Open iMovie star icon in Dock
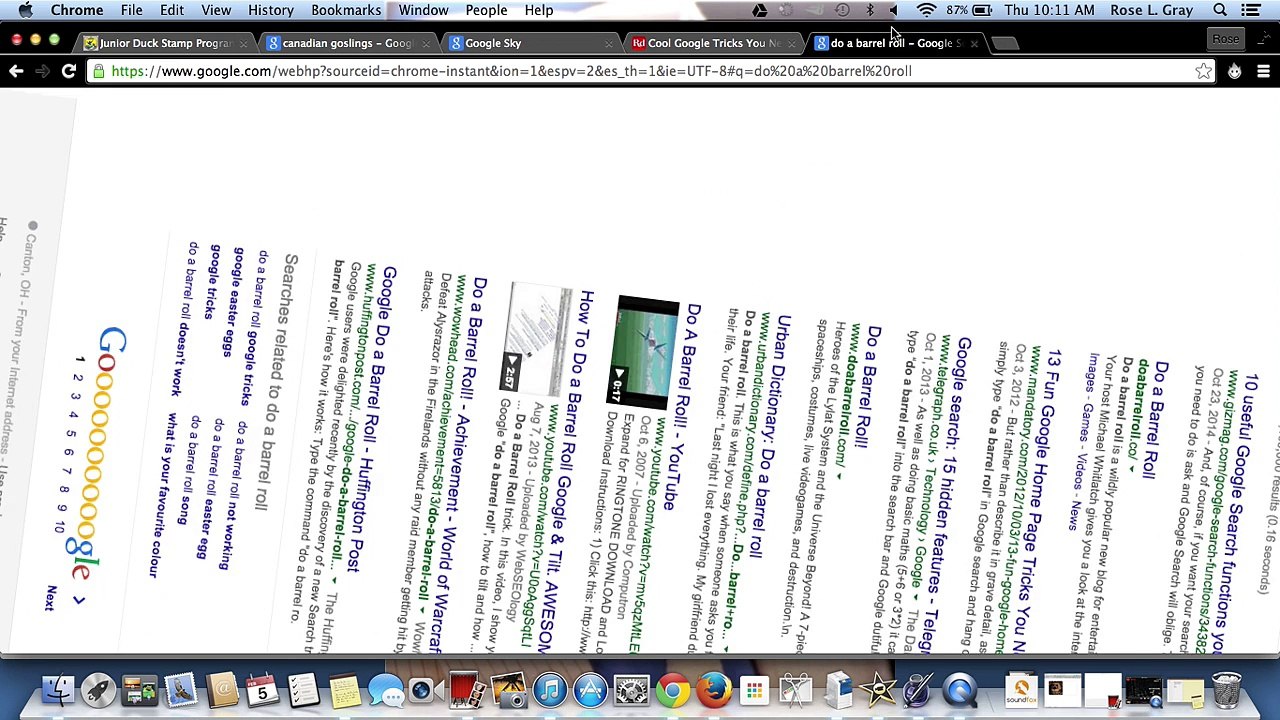Screen dimensions: 1280x720 tap(877, 690)
